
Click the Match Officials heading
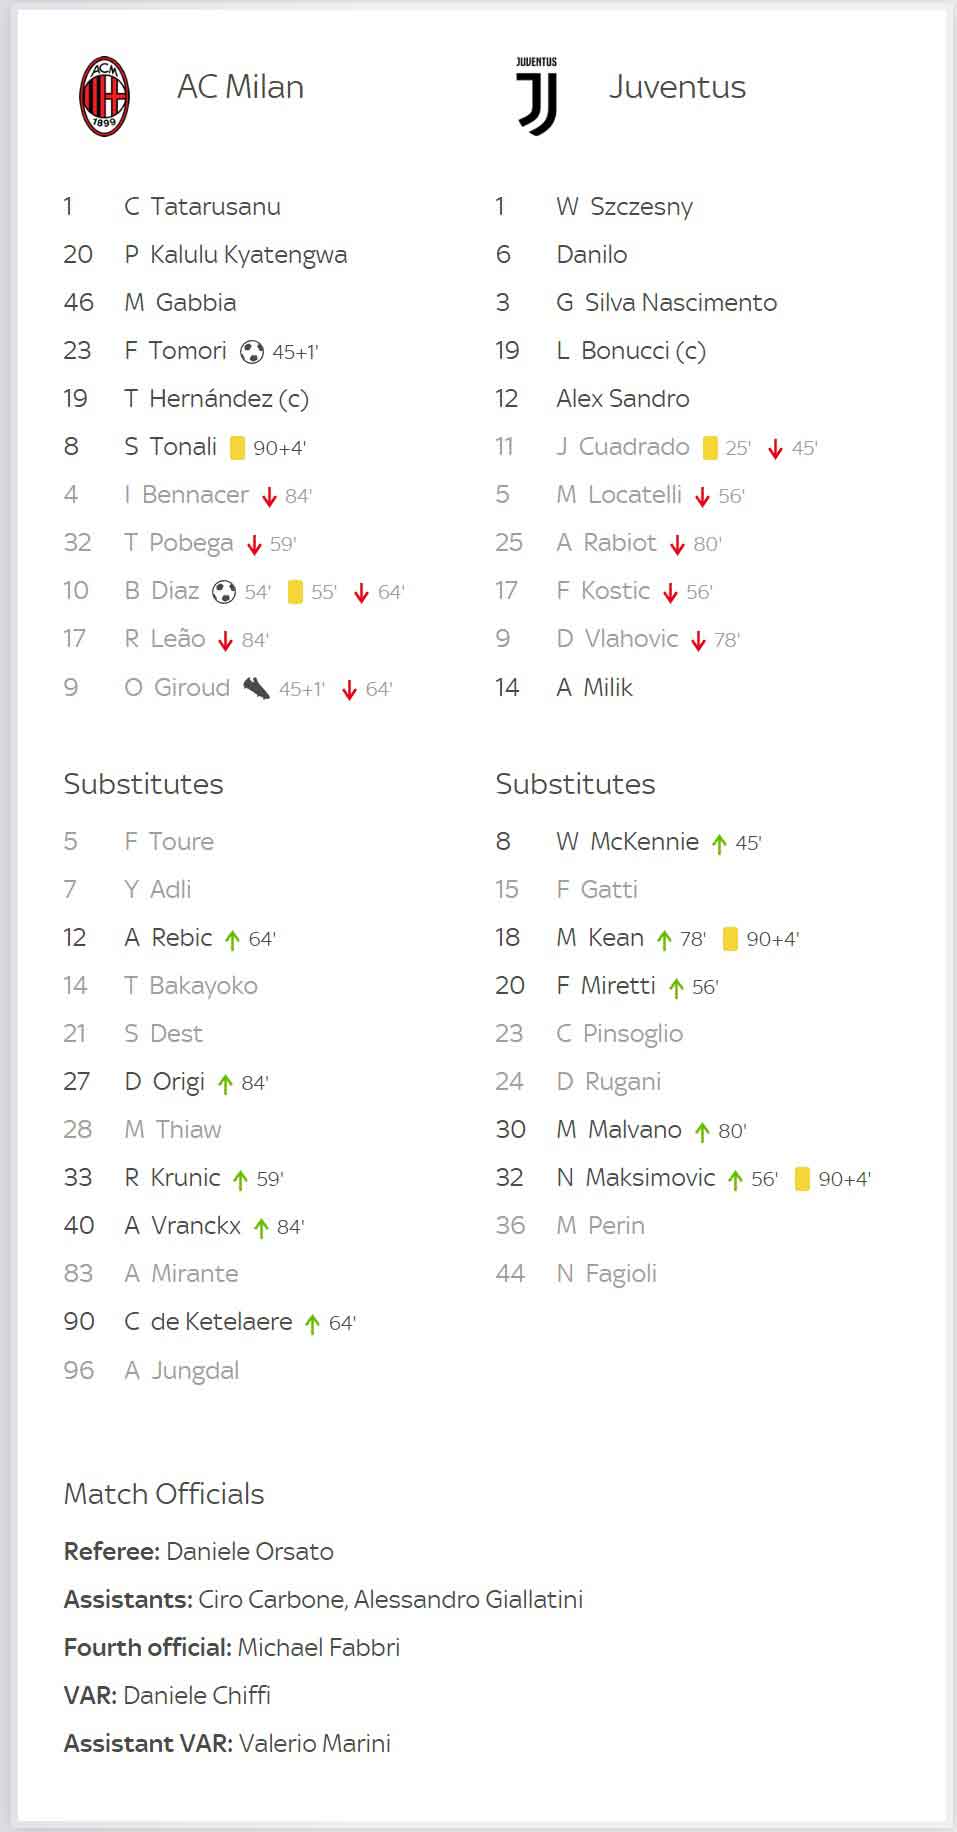164,1494
